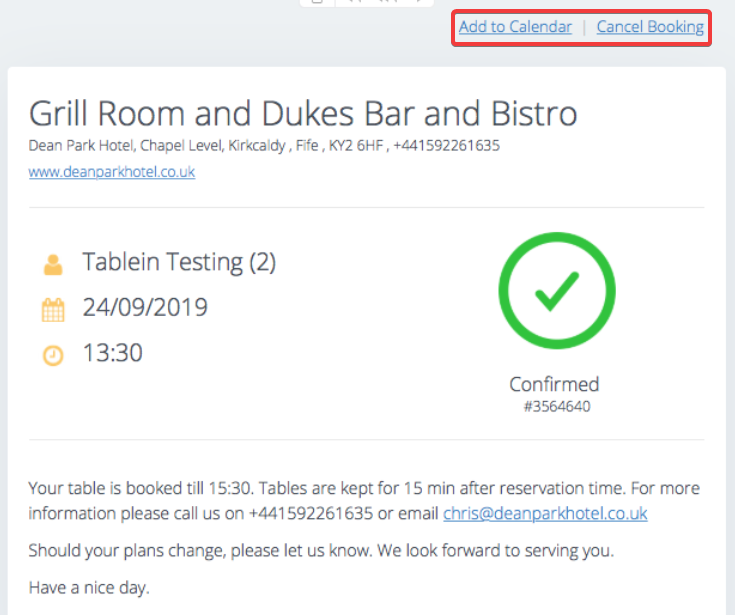The height and width of the screenshot is (615, 735).
Task: Click the separator between Calendar and Cancel links
Action: coord(584,27)
